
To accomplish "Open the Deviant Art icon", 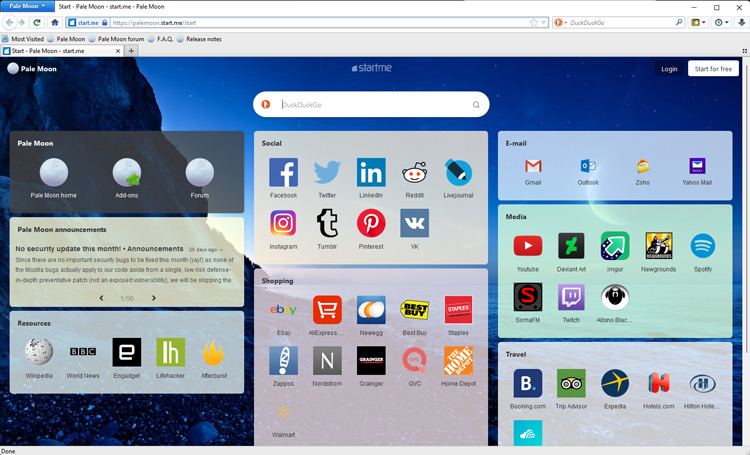I will coord(571,246).
